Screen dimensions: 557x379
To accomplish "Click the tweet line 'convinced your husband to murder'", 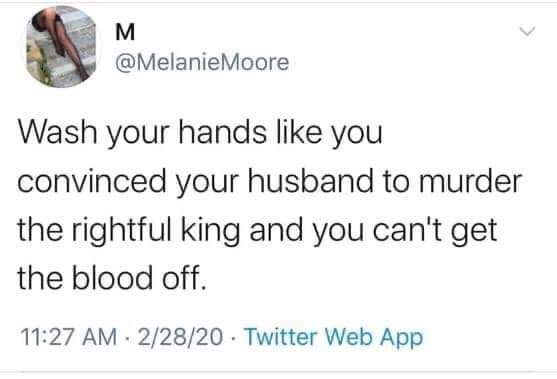I will pyautogui.click(x=270, y=182).
